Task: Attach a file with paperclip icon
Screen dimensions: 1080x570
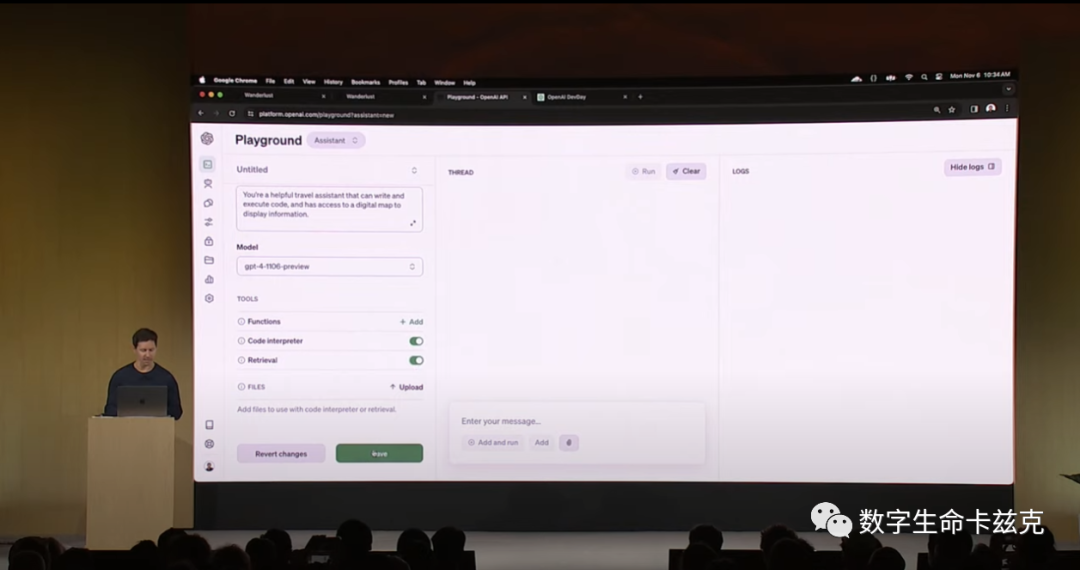Action: 569,443
